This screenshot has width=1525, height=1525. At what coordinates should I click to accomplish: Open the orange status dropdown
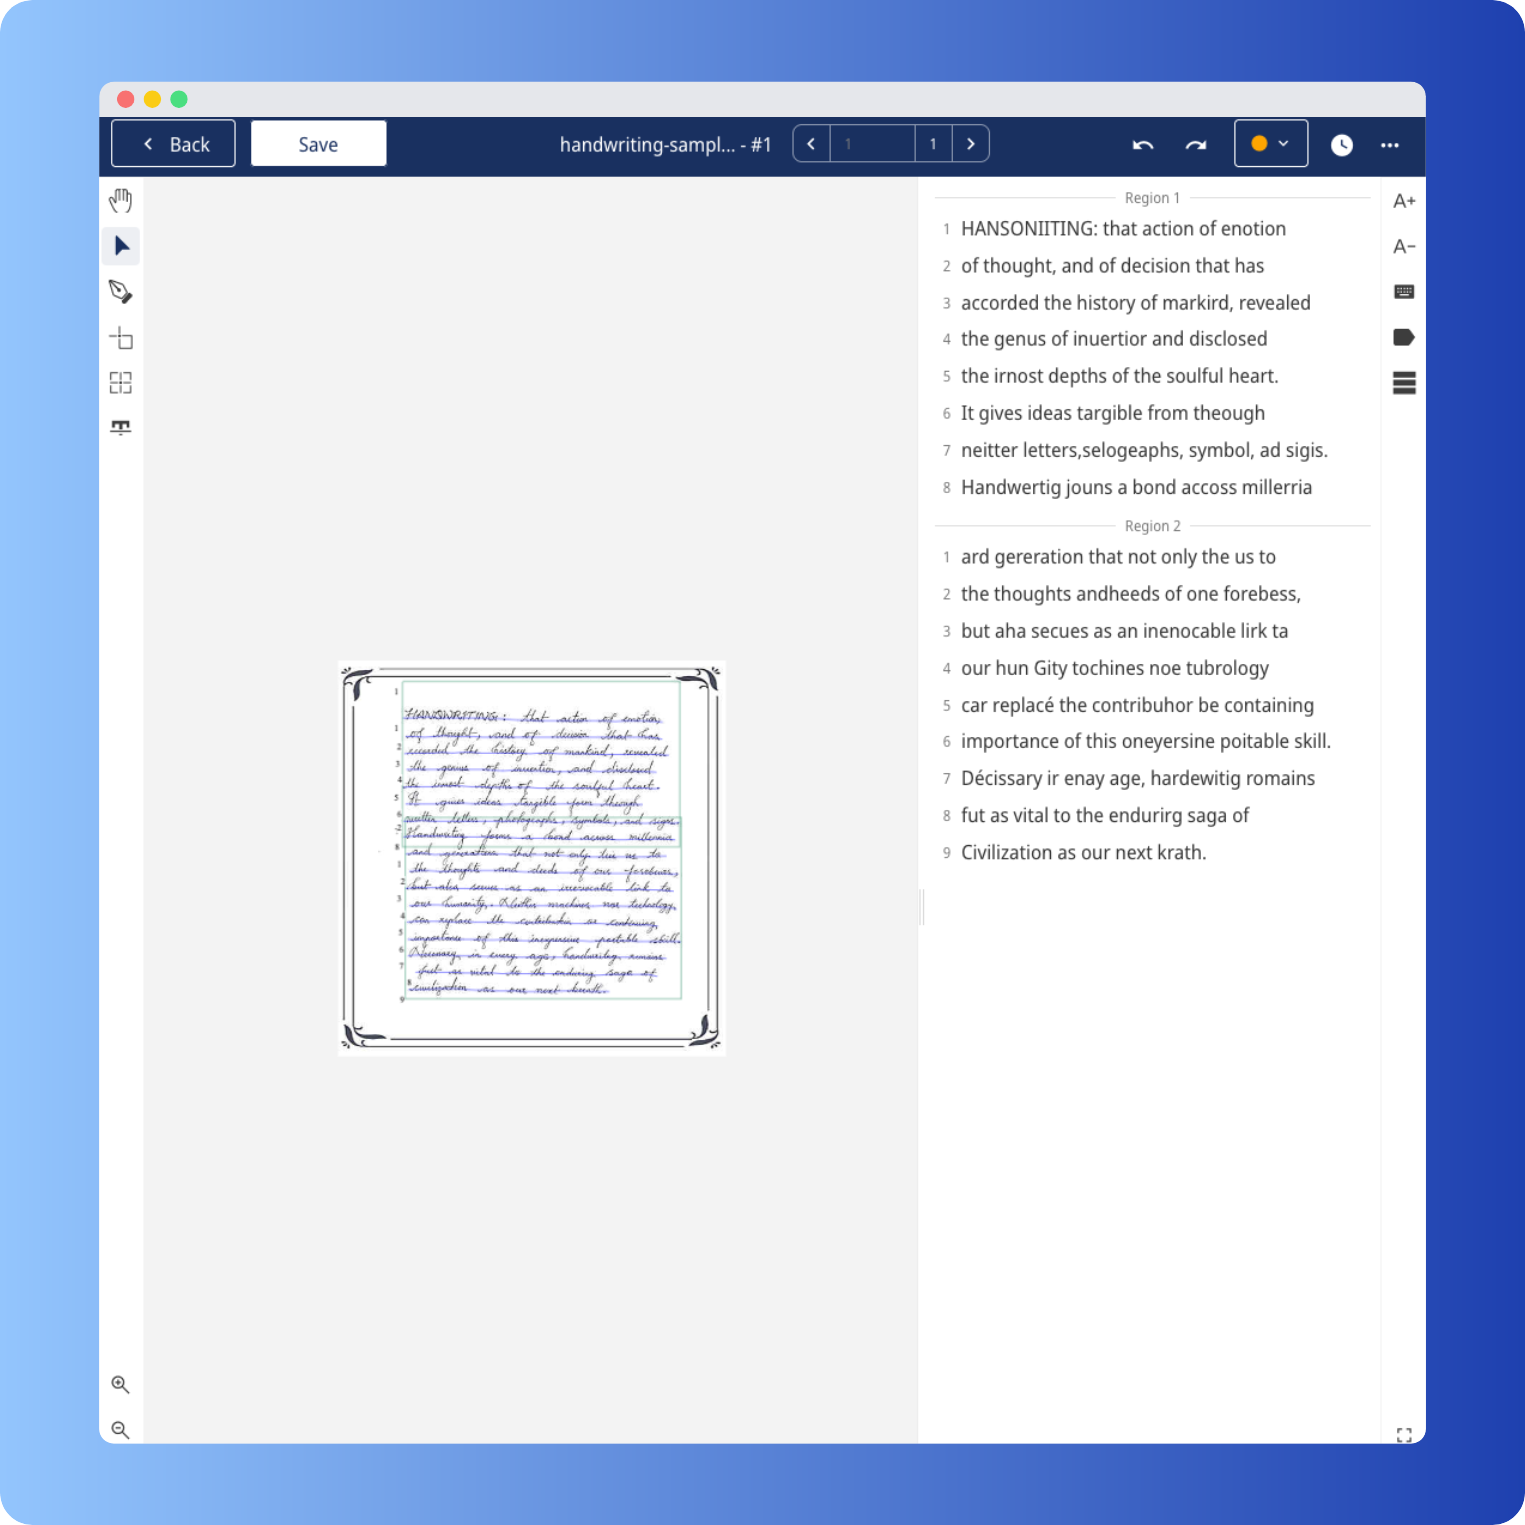[x=1270, y=144]
